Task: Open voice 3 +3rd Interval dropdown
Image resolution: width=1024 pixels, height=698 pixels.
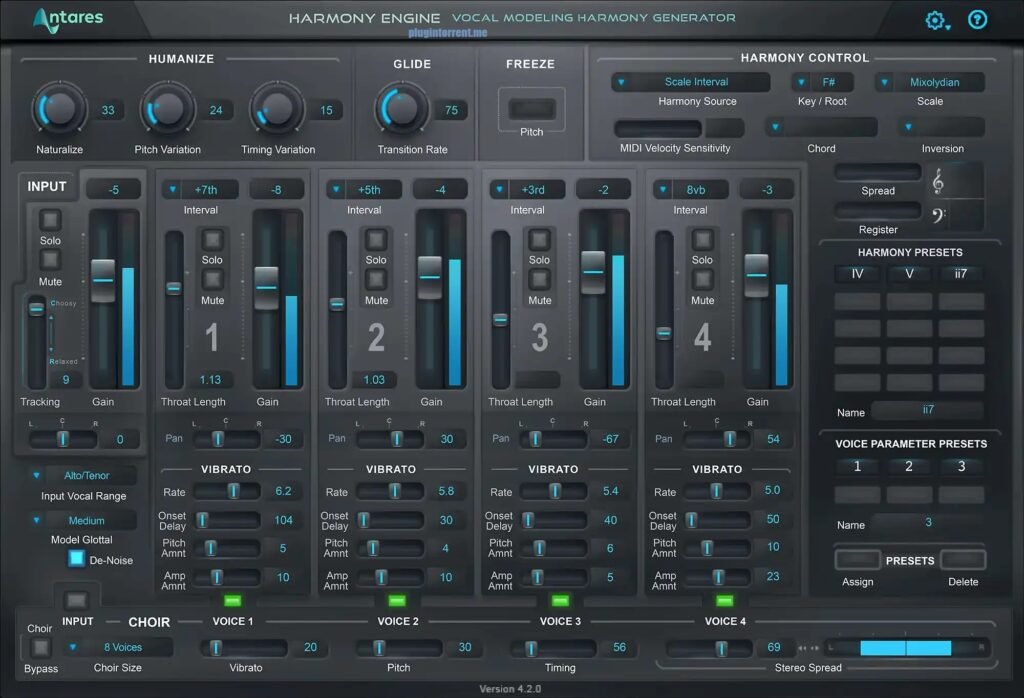Action: 527,190
